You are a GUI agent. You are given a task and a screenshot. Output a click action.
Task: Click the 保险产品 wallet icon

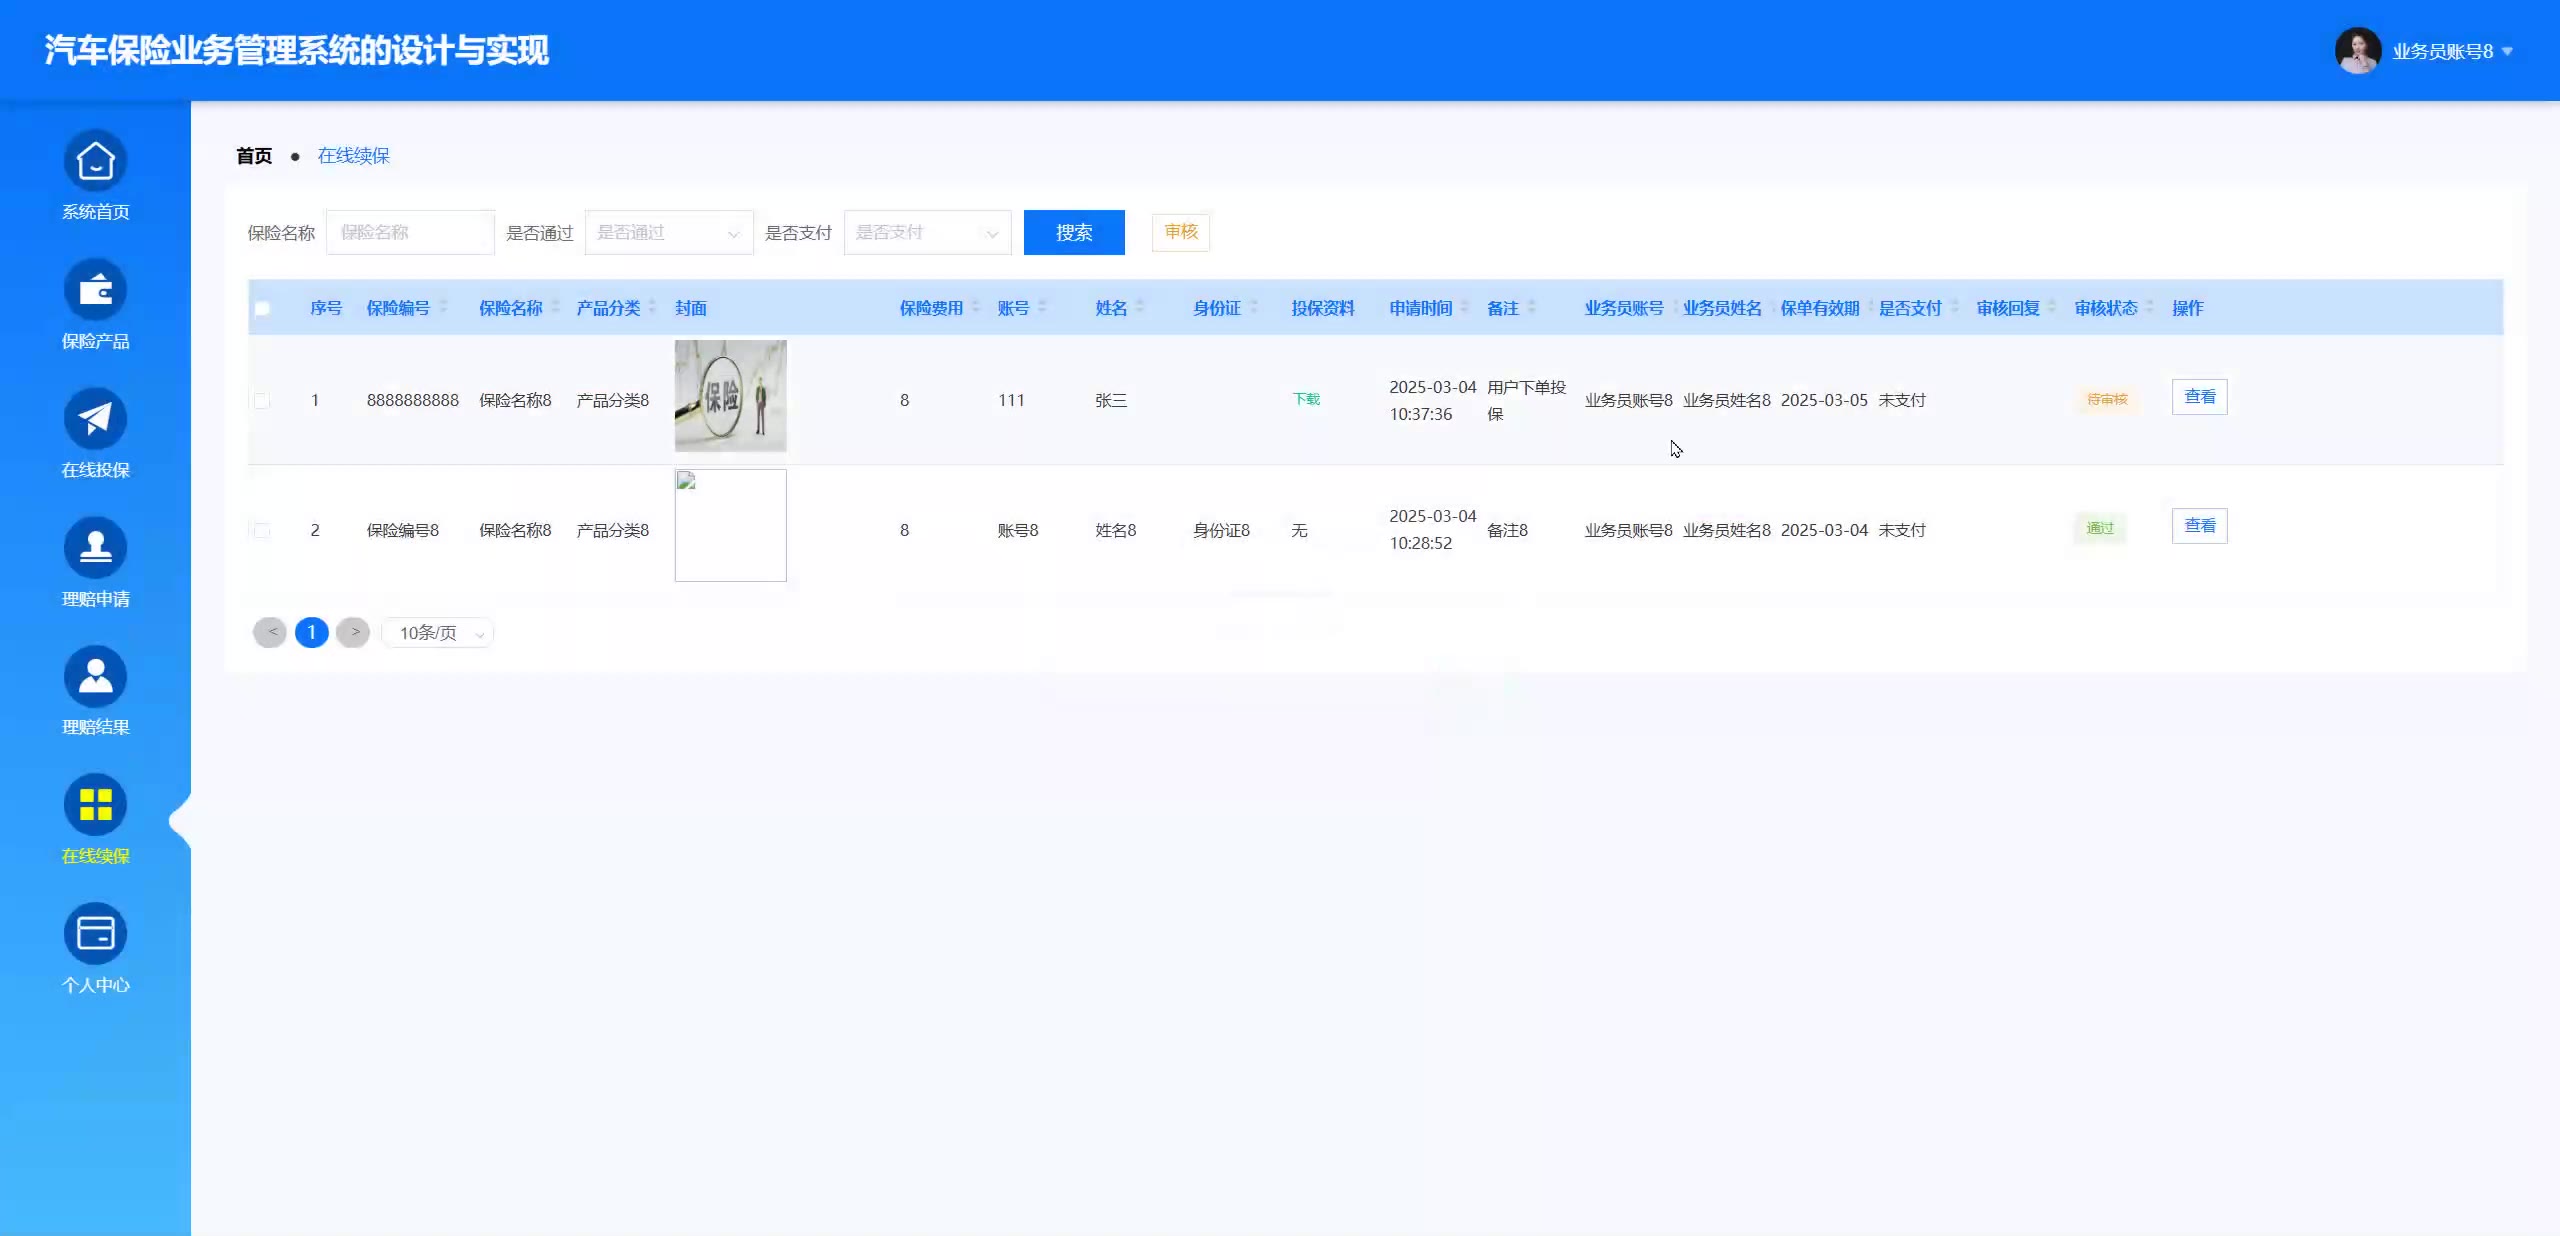point(95,290)
